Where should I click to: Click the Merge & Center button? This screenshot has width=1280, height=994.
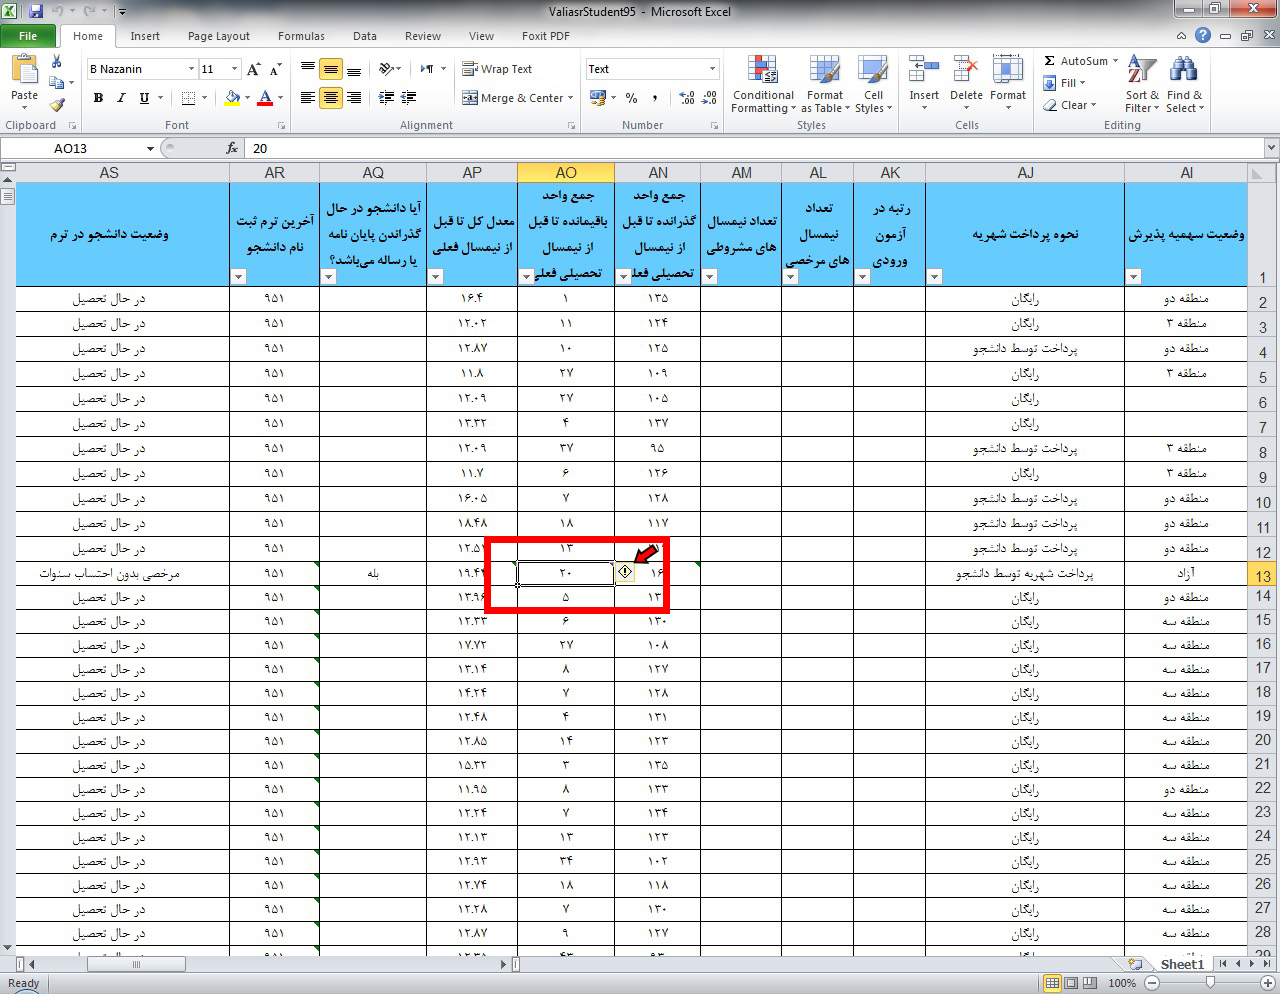(517, 98)
